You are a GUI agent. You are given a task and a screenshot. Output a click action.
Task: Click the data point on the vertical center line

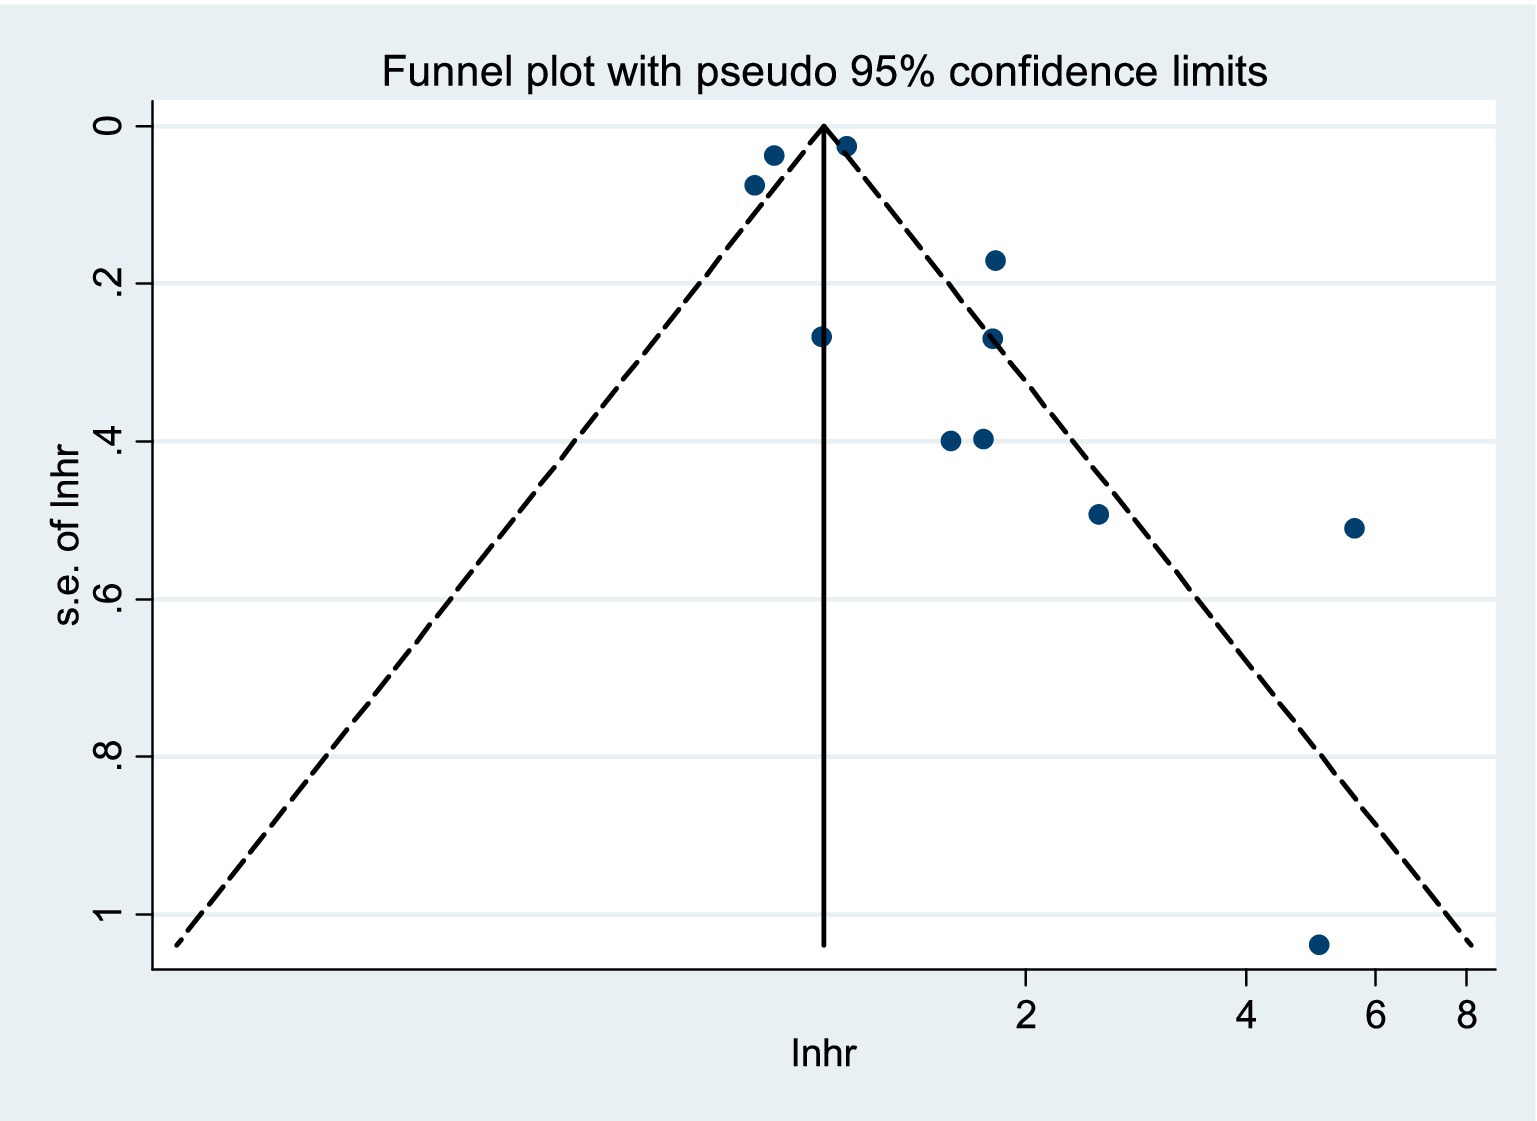coord(821,337)
